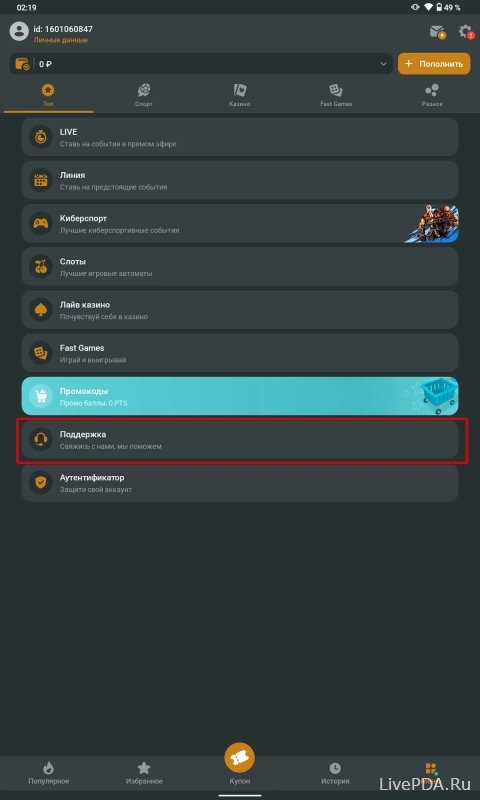Expand the balance dropdown chevron
Screen dimensions: 480x800
click(384, 64)
